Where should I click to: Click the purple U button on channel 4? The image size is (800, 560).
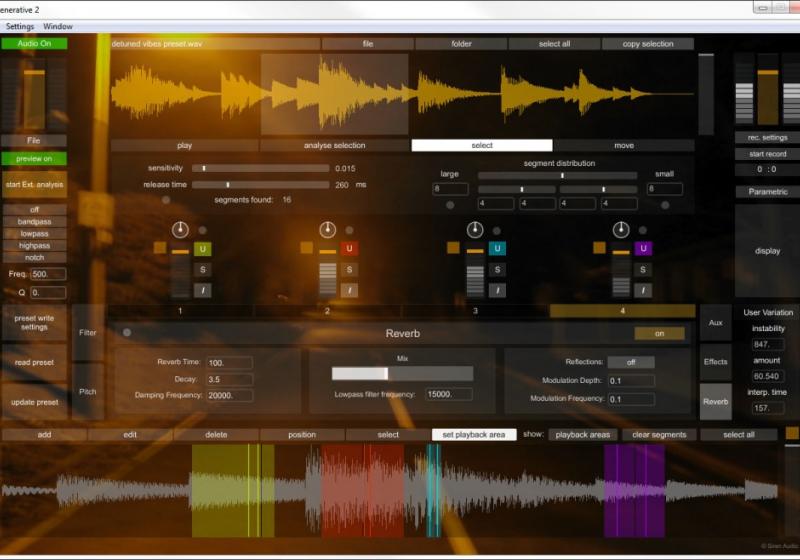643,249
